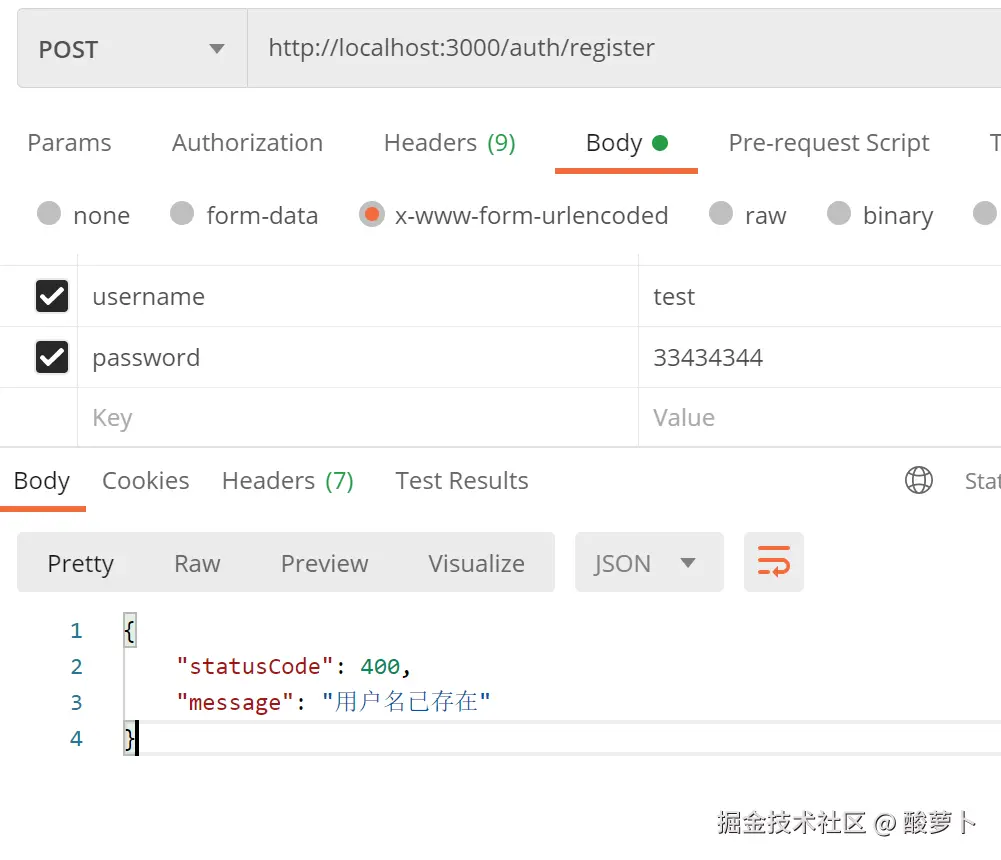Click the Preview response button
This screenshot has width=1001, height=860.
324,563
